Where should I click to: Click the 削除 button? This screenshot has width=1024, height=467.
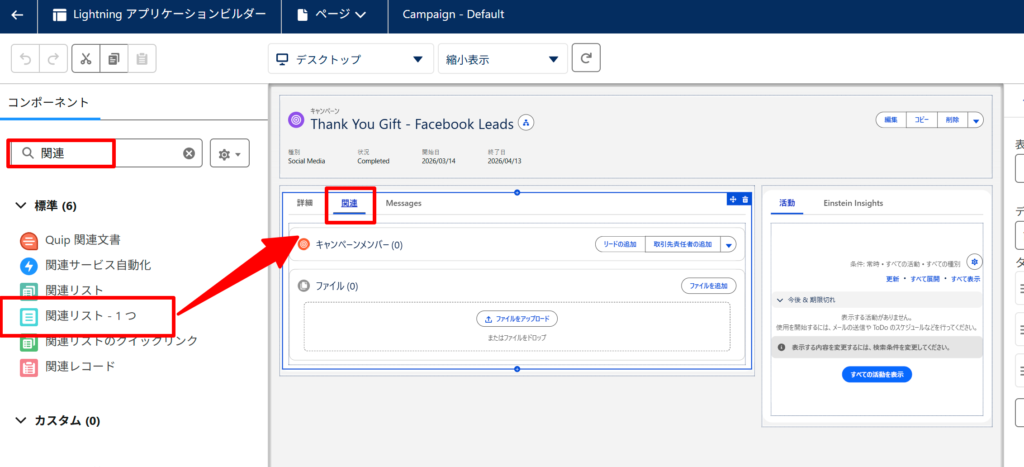coord(952,120)
